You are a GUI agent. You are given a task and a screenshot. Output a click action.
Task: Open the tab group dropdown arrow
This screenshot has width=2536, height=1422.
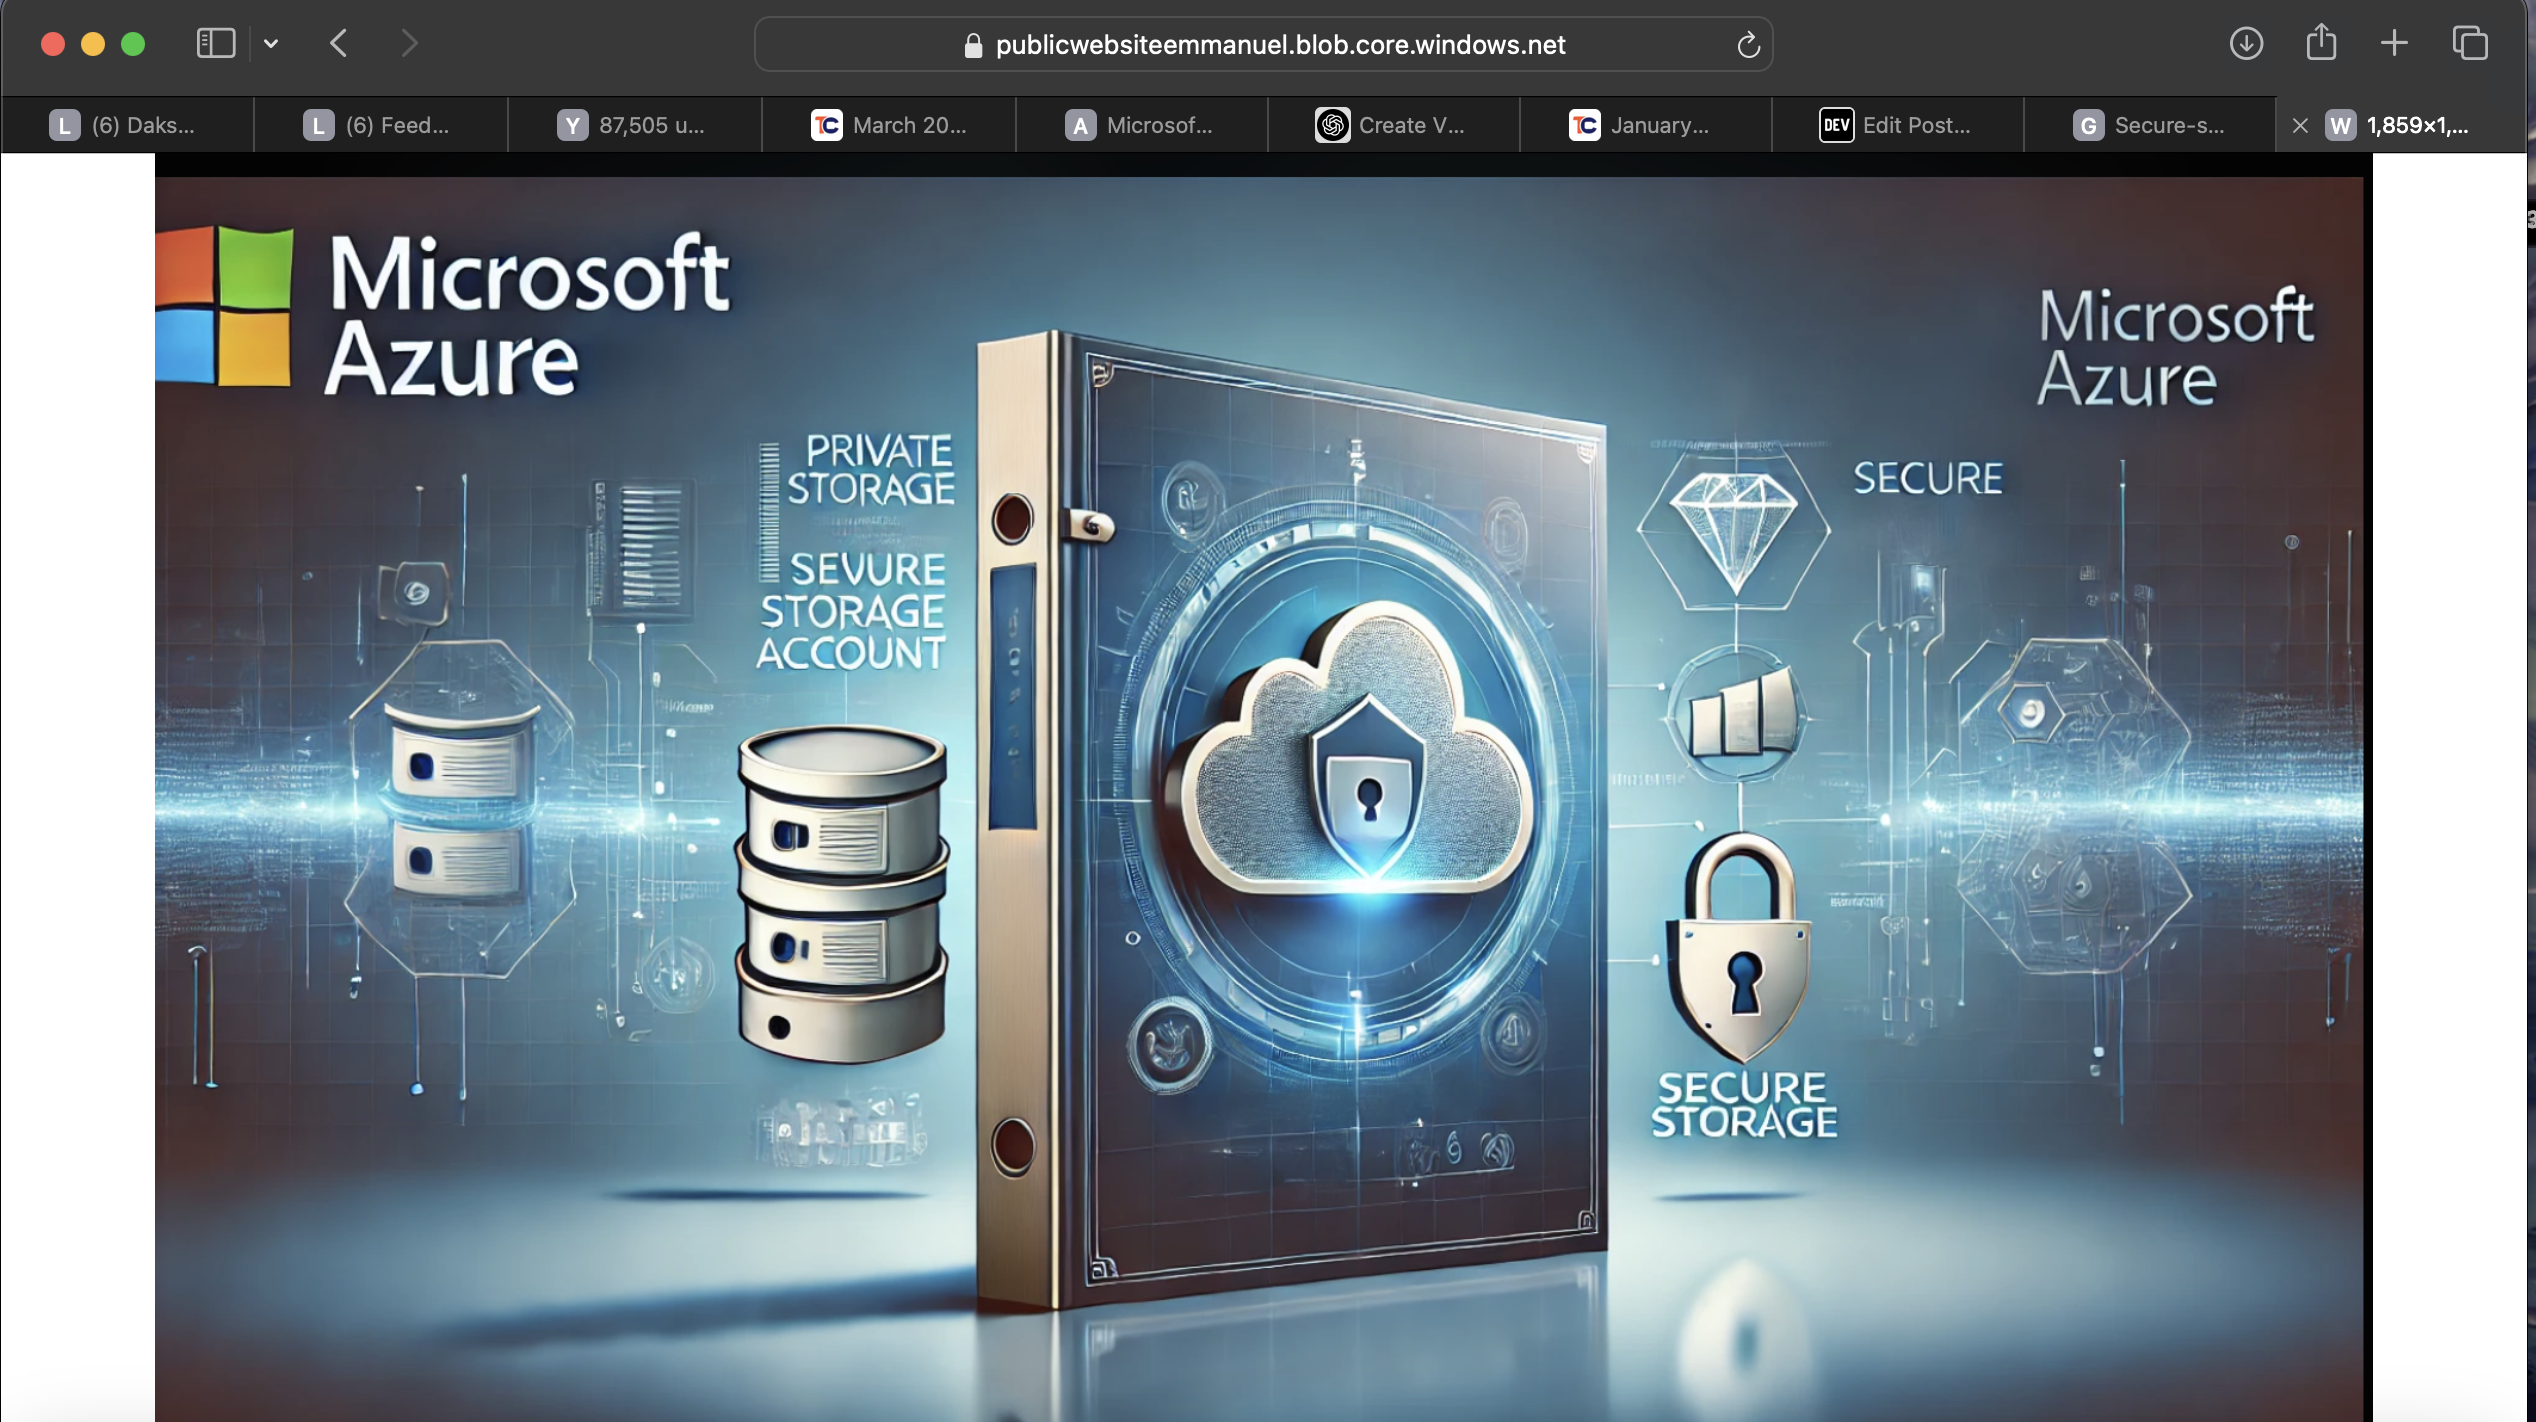click(x=271, y=43)
